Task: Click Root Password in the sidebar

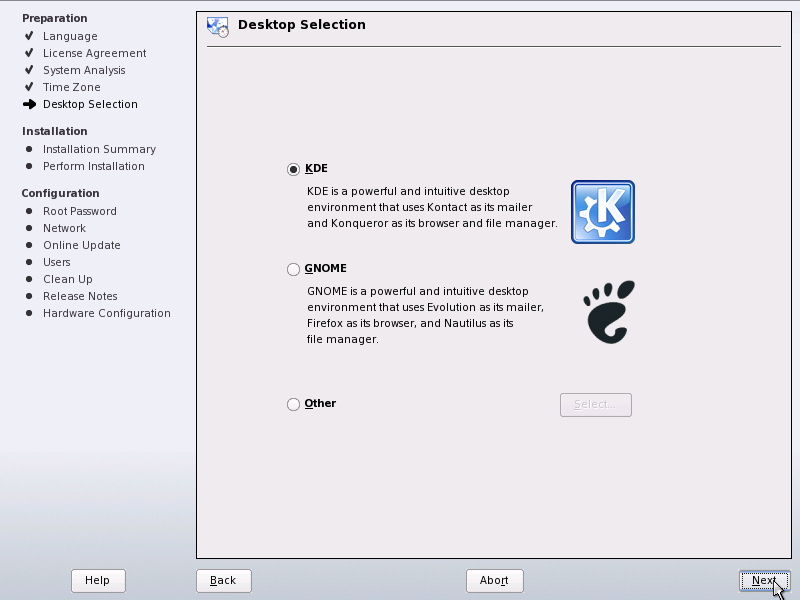Action: click(x=80, y=211)
